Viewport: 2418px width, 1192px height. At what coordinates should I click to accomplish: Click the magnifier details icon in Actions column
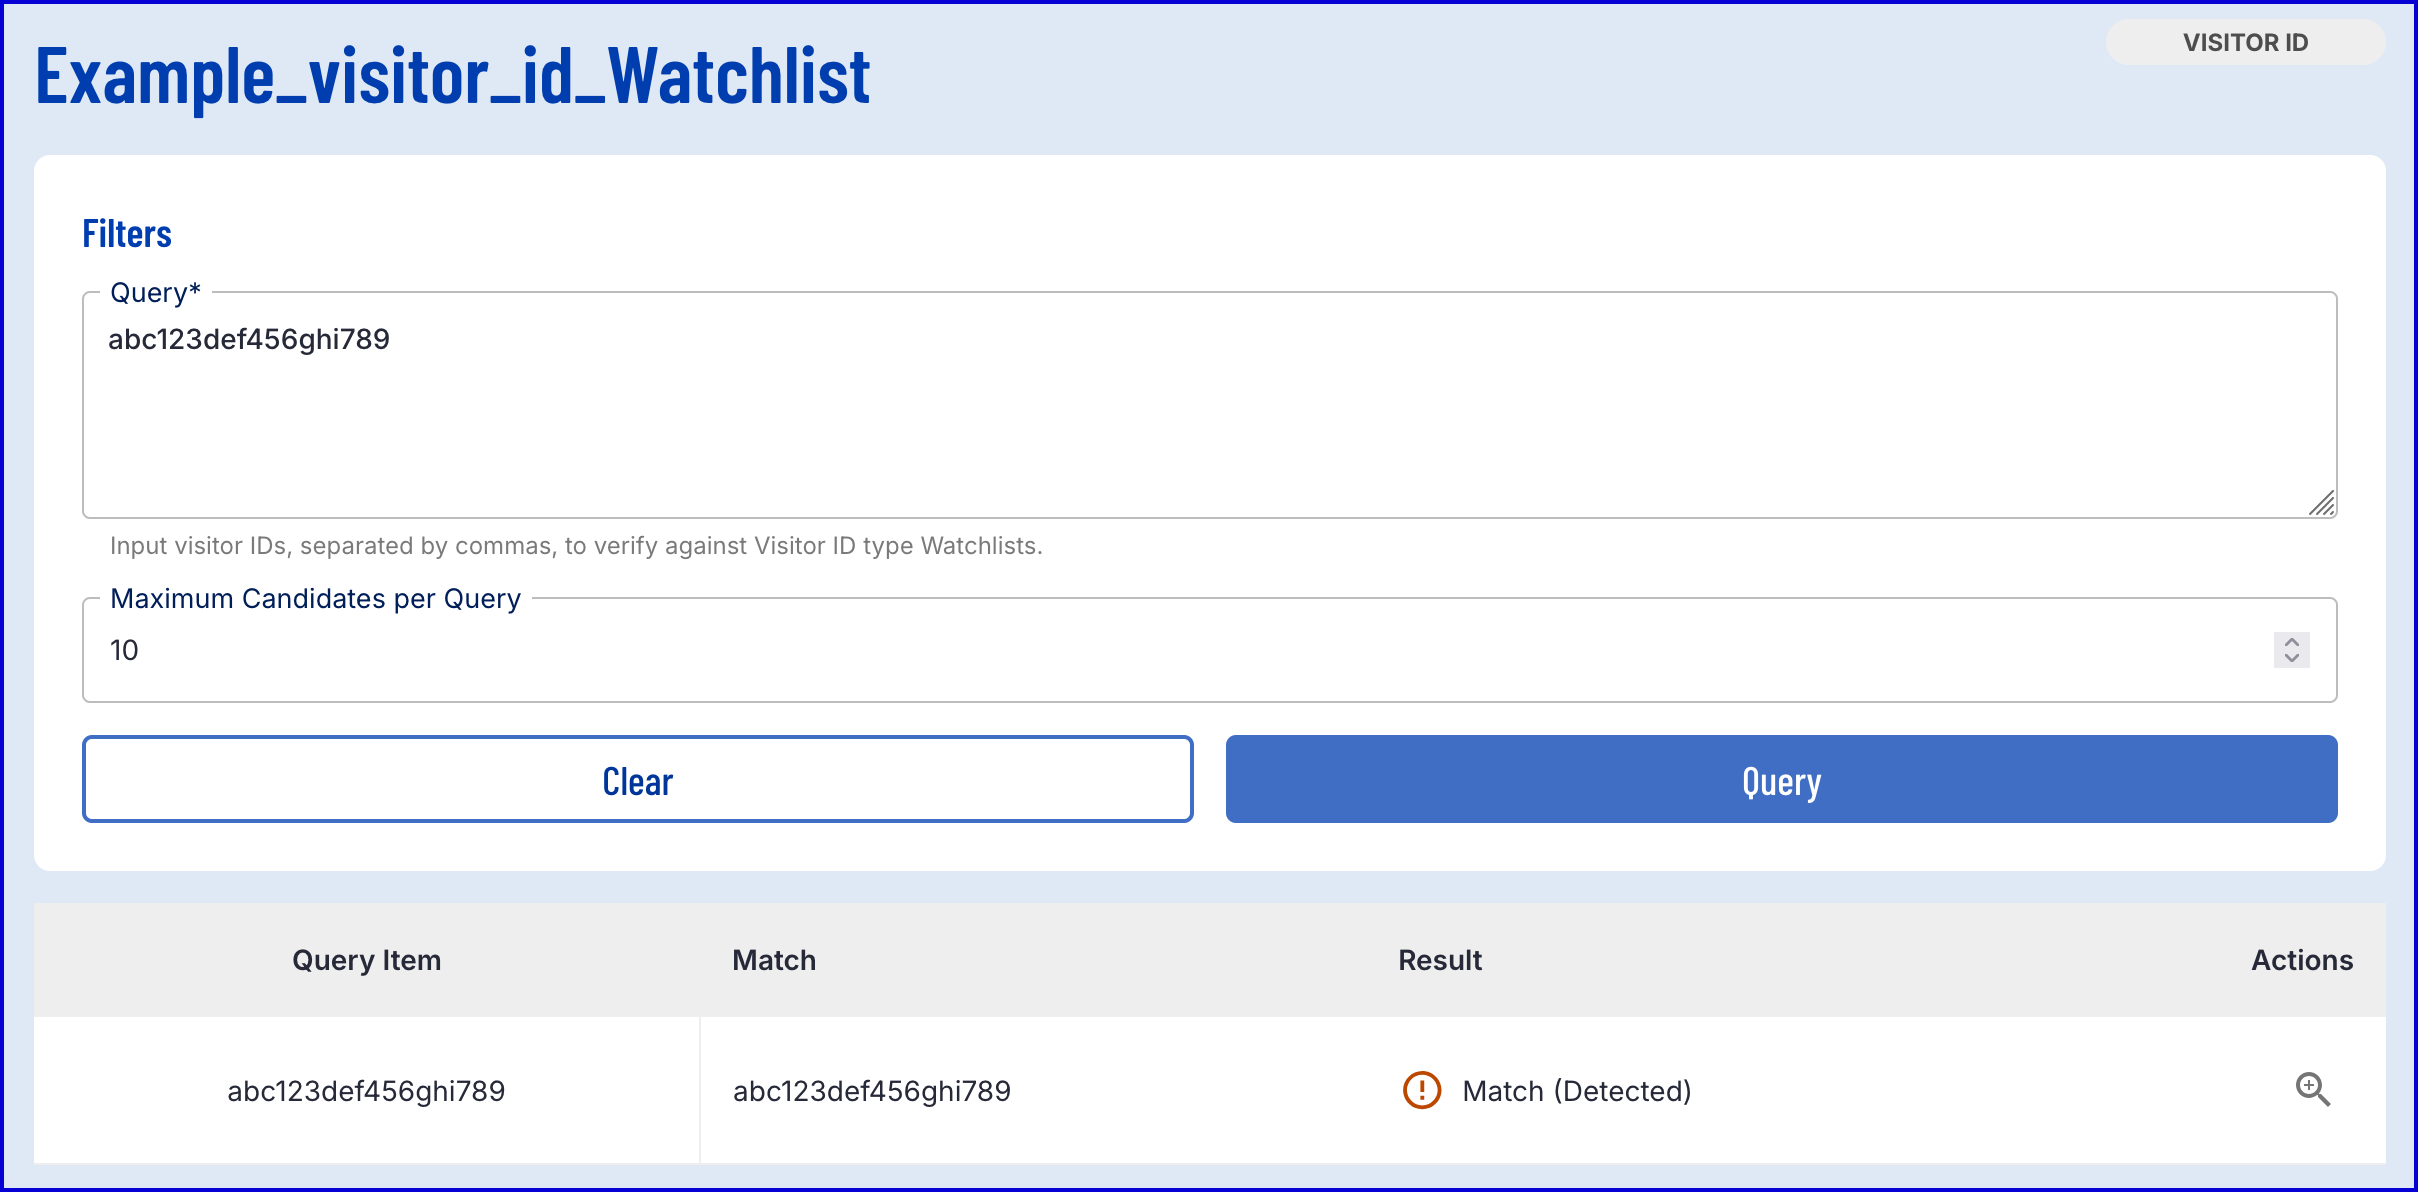(2312, 1089)
